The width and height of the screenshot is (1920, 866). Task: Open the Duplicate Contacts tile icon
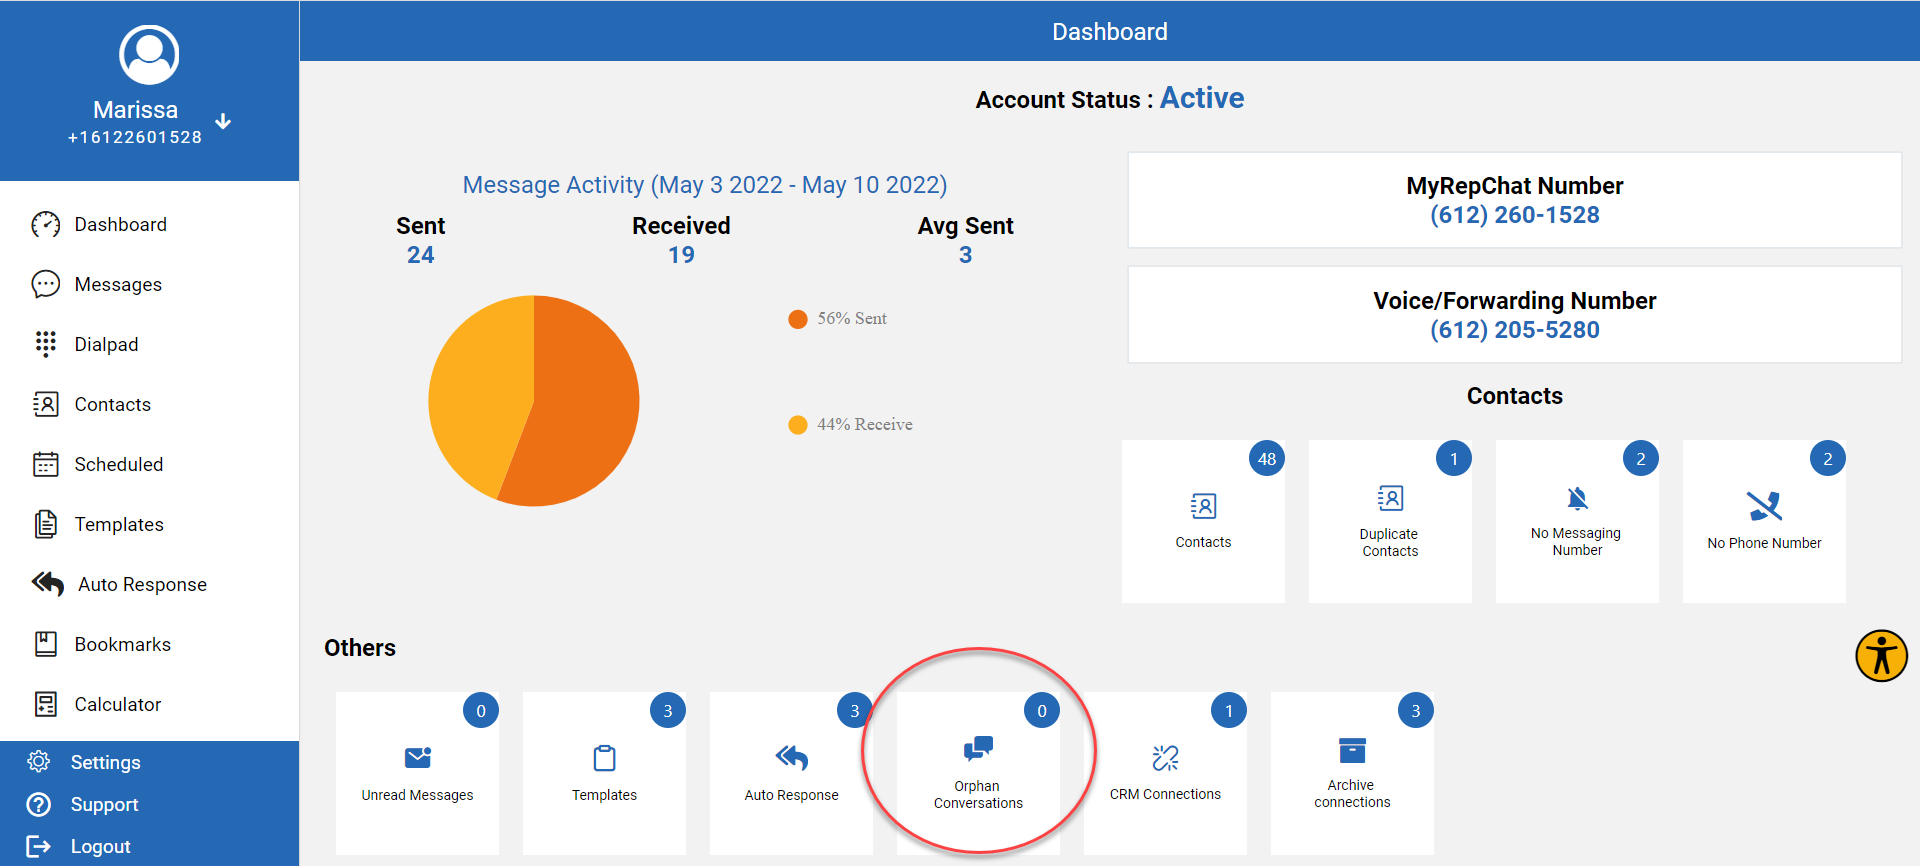(x=1390, y=498)
